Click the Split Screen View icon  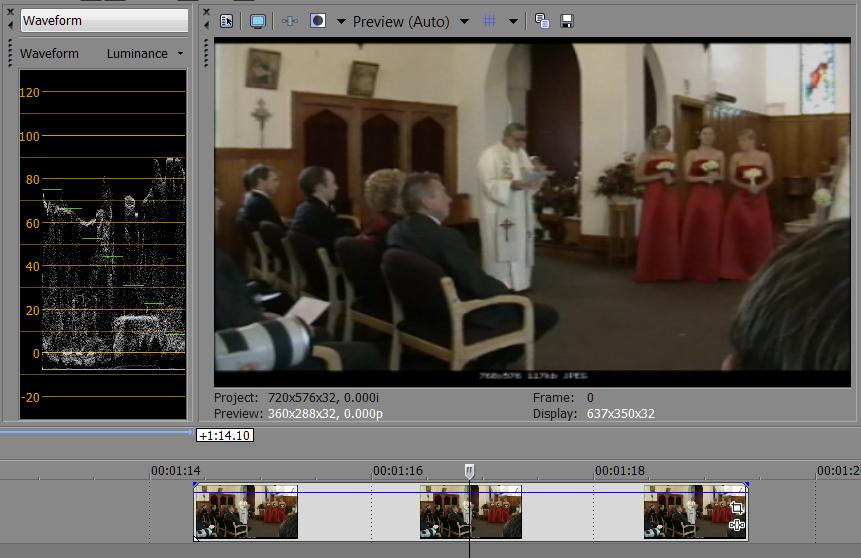pyautogui.click(x=318, y=21)
